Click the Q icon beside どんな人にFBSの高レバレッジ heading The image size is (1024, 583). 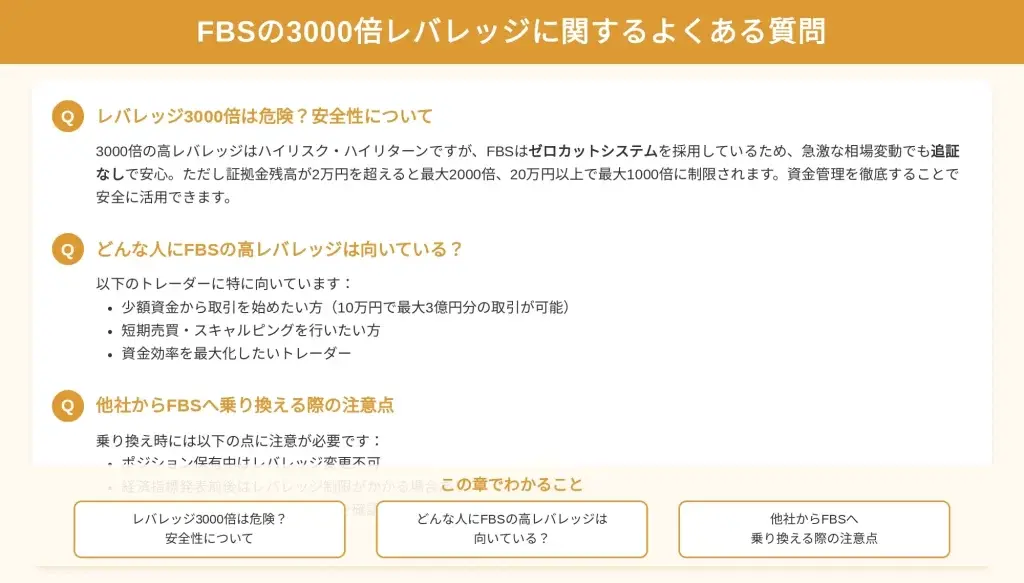pos(67,249)
